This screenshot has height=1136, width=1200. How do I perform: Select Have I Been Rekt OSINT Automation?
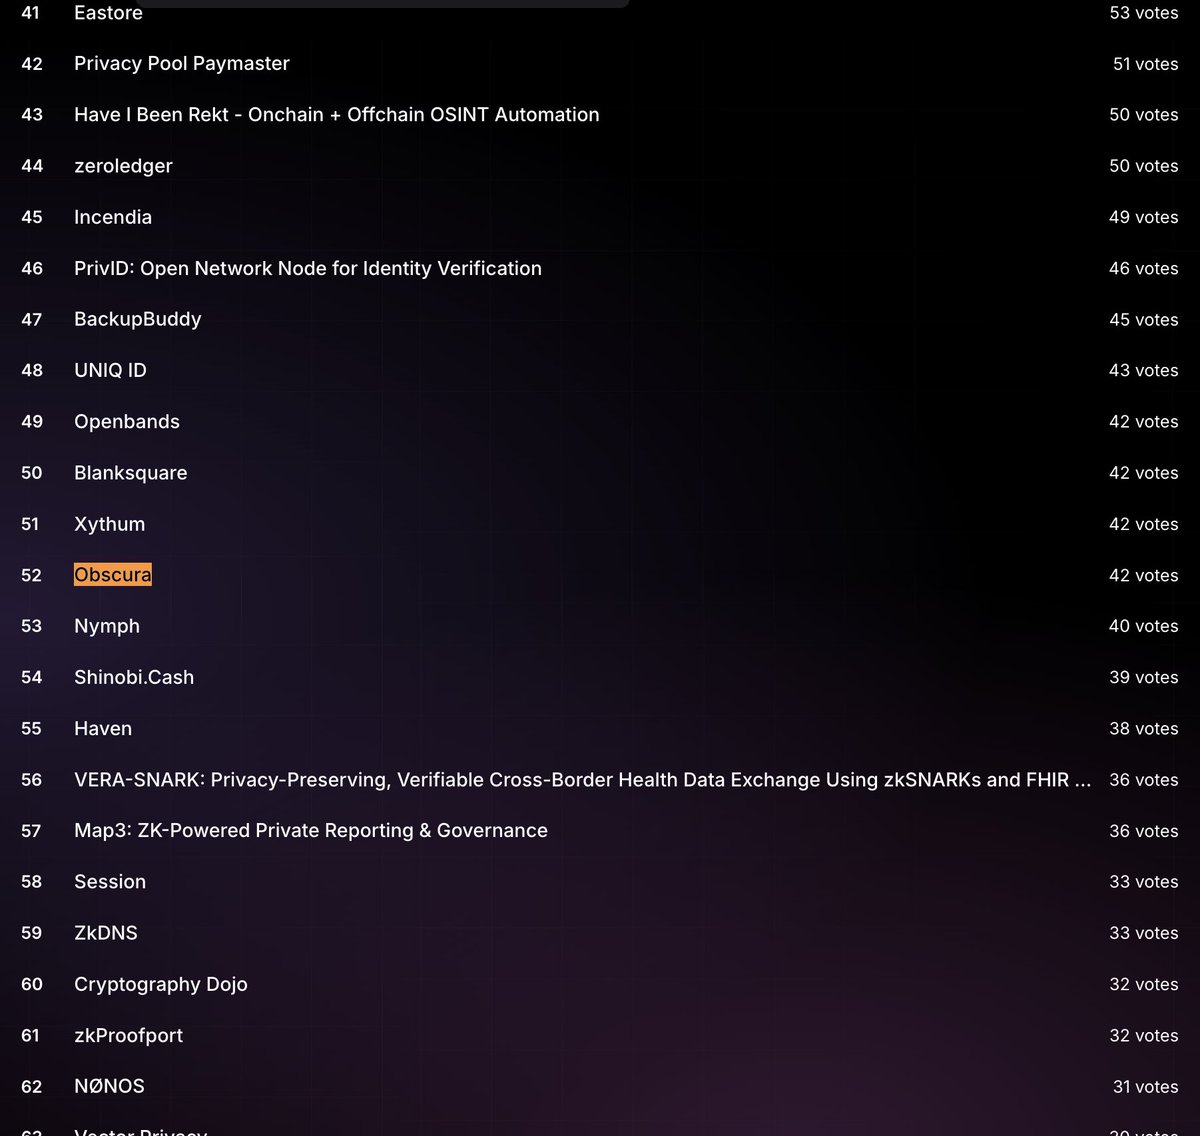coord(337,115)
